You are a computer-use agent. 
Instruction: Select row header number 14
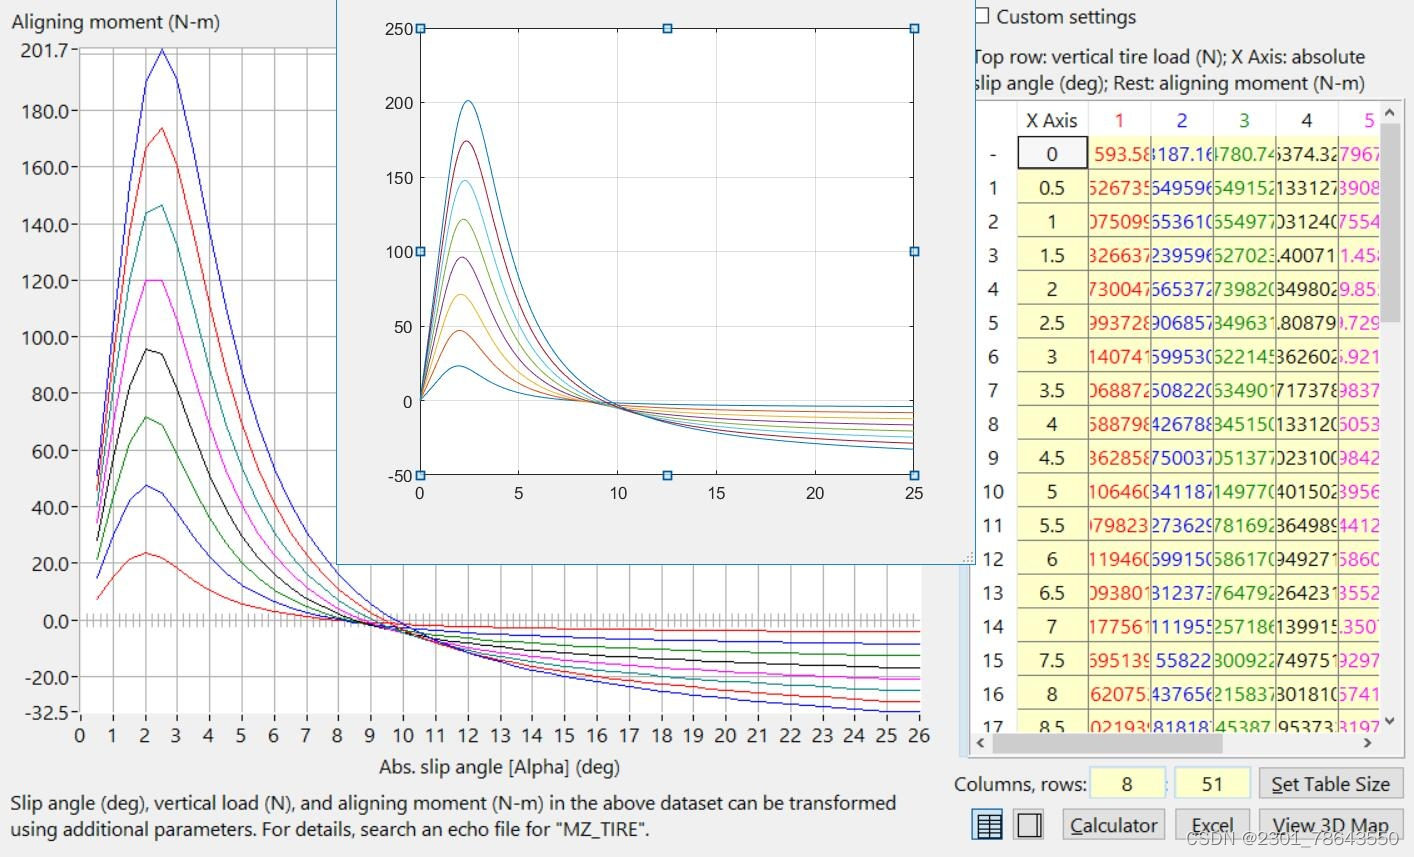click(x=993, y=626)
